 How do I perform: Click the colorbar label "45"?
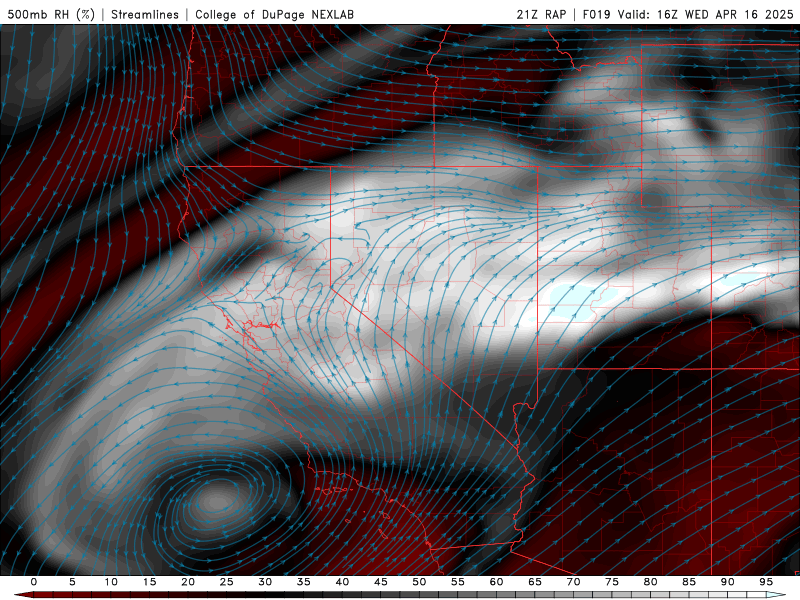pyautogui.click(x=381, y=582)
